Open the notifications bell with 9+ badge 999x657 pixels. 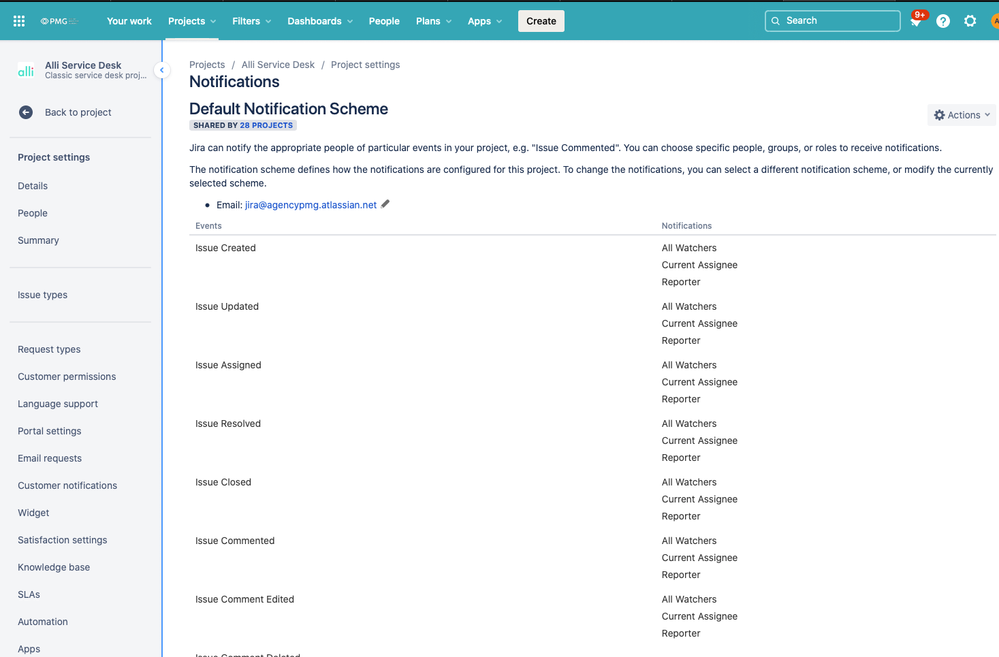click(916, 21)
